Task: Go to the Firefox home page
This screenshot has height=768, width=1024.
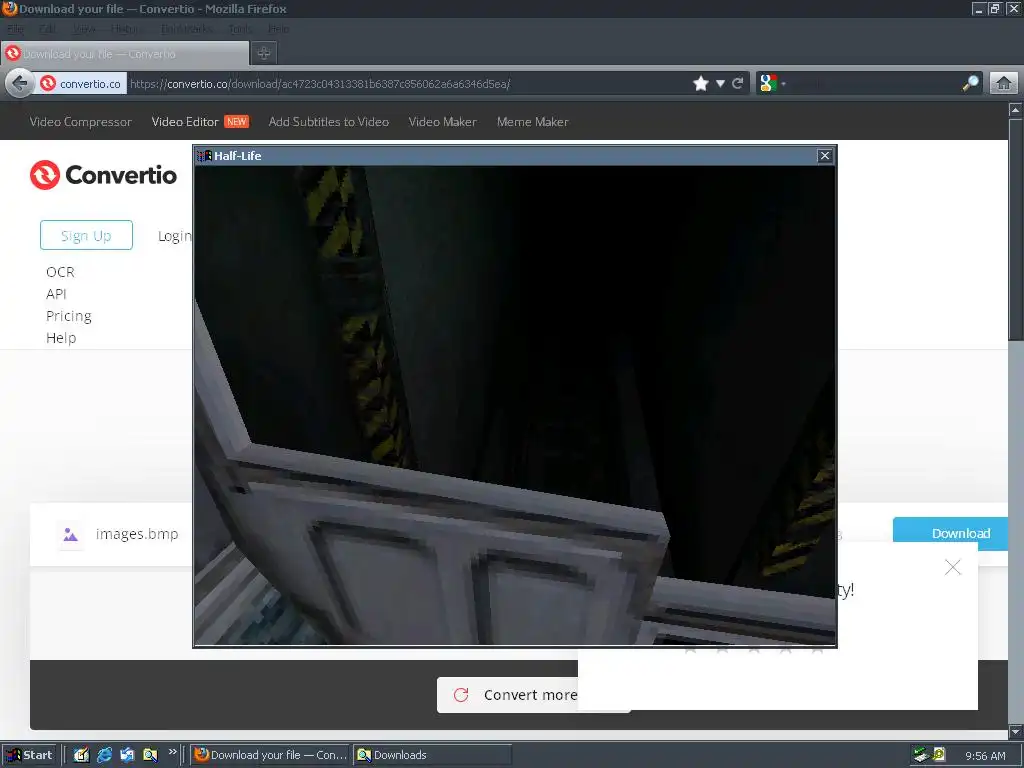Action: coord(1004,84)
